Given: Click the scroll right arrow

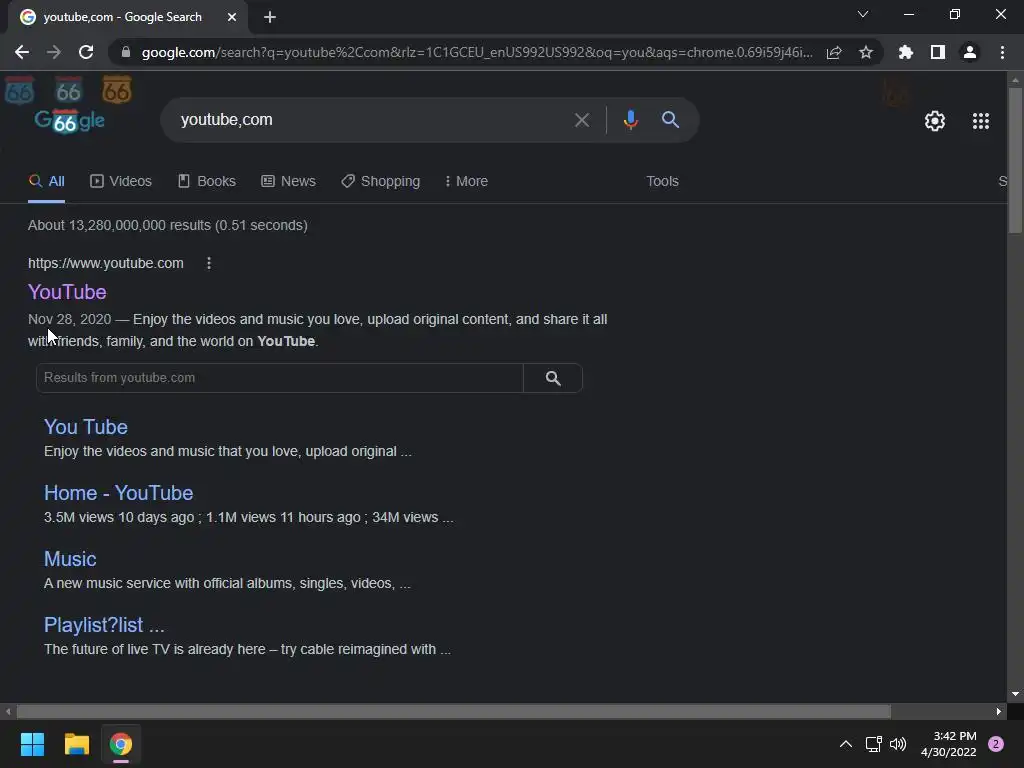Looking at the screenshot, I should [999, 711].
